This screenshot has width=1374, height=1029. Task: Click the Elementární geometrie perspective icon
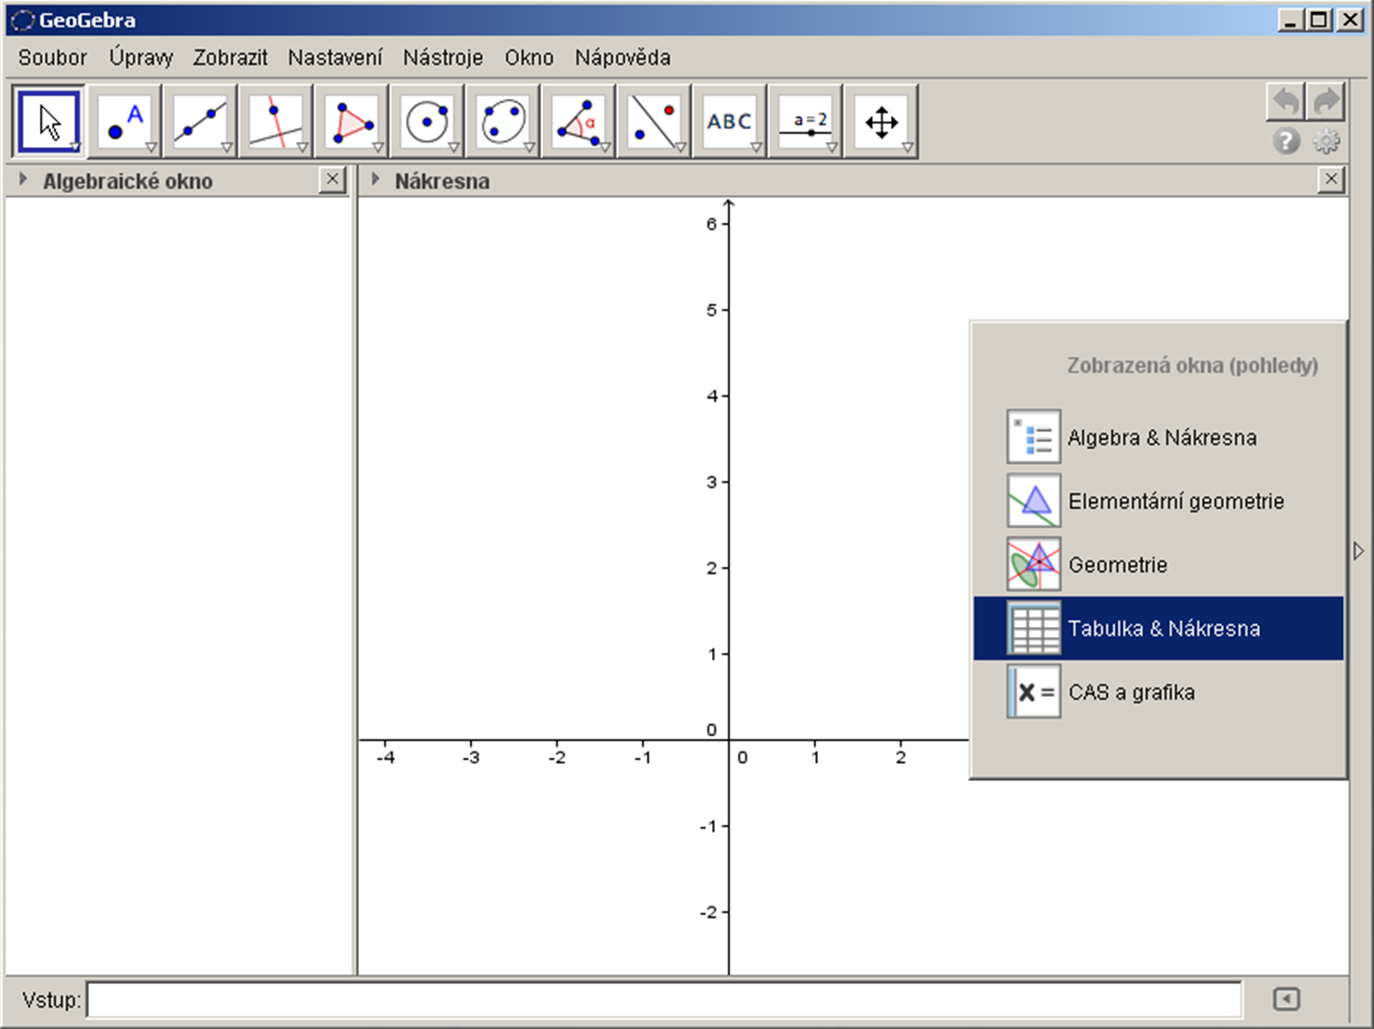point(1033,501)
